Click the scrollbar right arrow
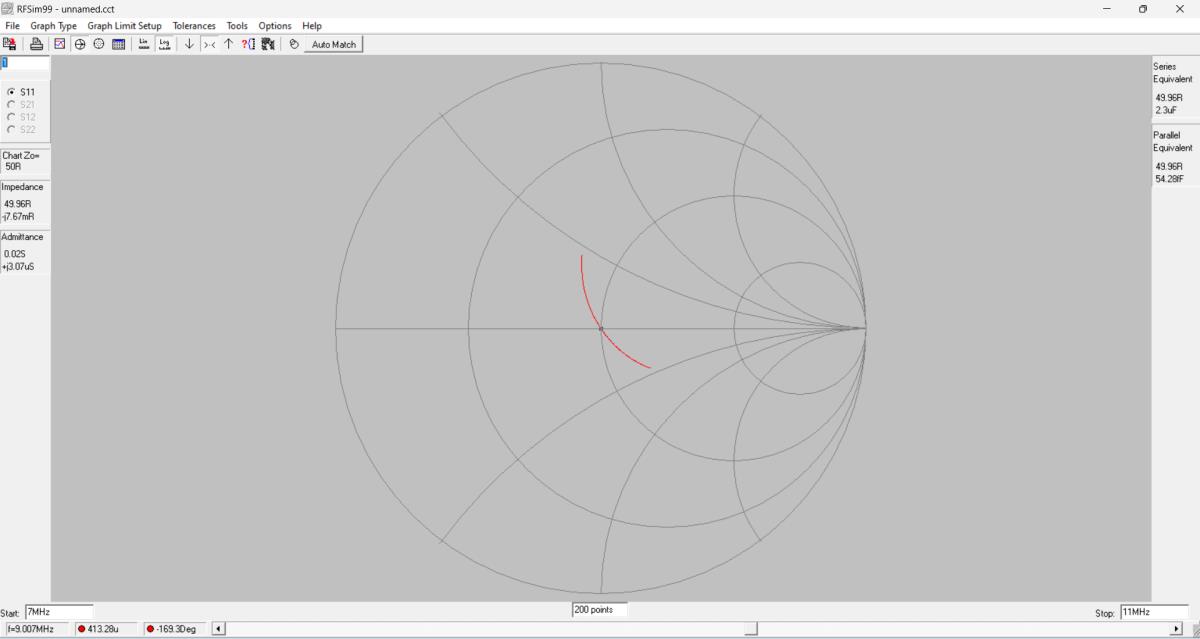The height and width of the screenshot is (639, 1200). pyautogui.click(x=1176, y=628)
